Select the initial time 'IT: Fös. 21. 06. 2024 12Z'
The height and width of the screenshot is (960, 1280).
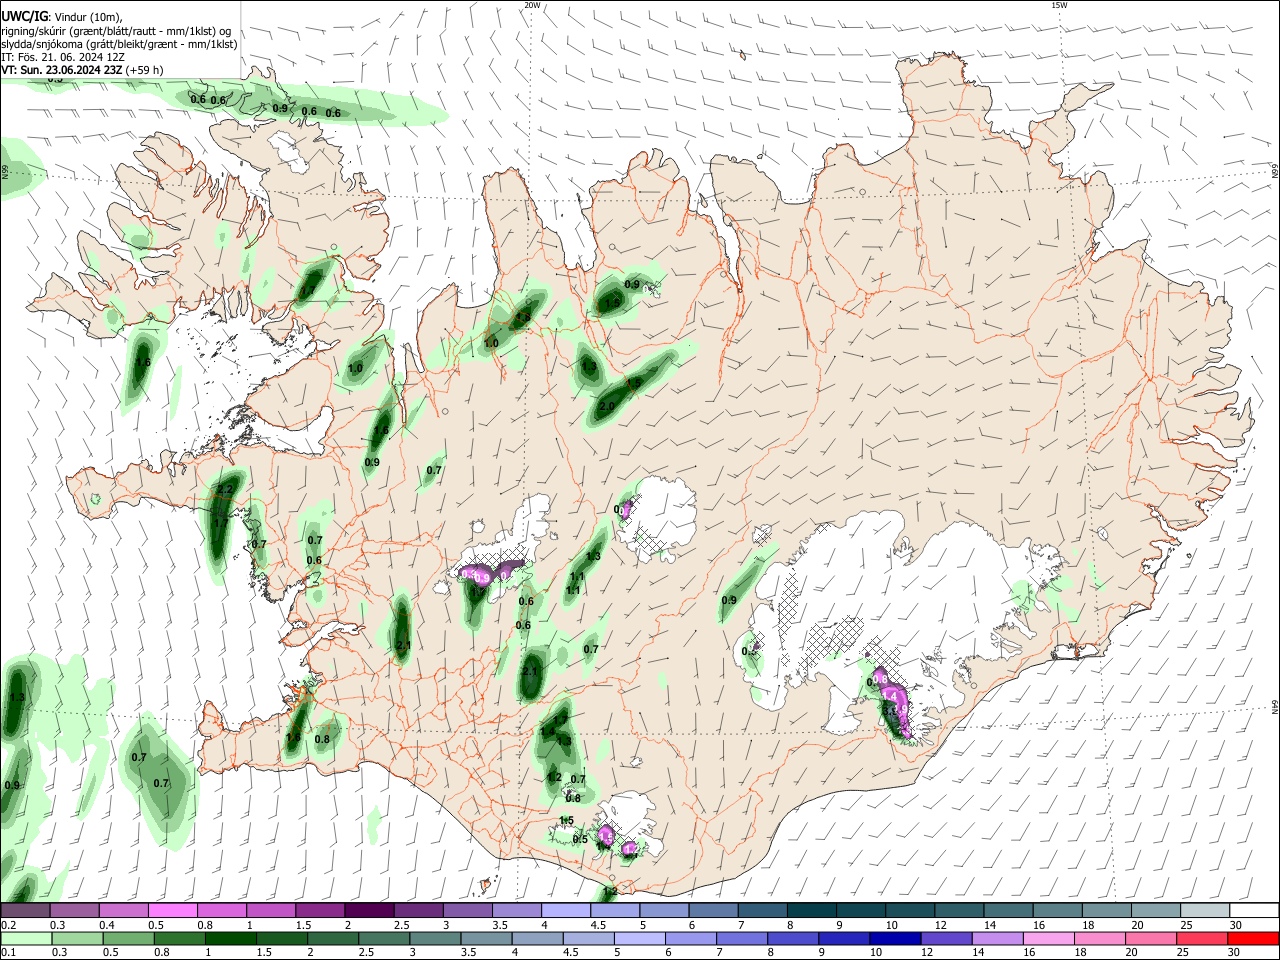click(62, 57)
